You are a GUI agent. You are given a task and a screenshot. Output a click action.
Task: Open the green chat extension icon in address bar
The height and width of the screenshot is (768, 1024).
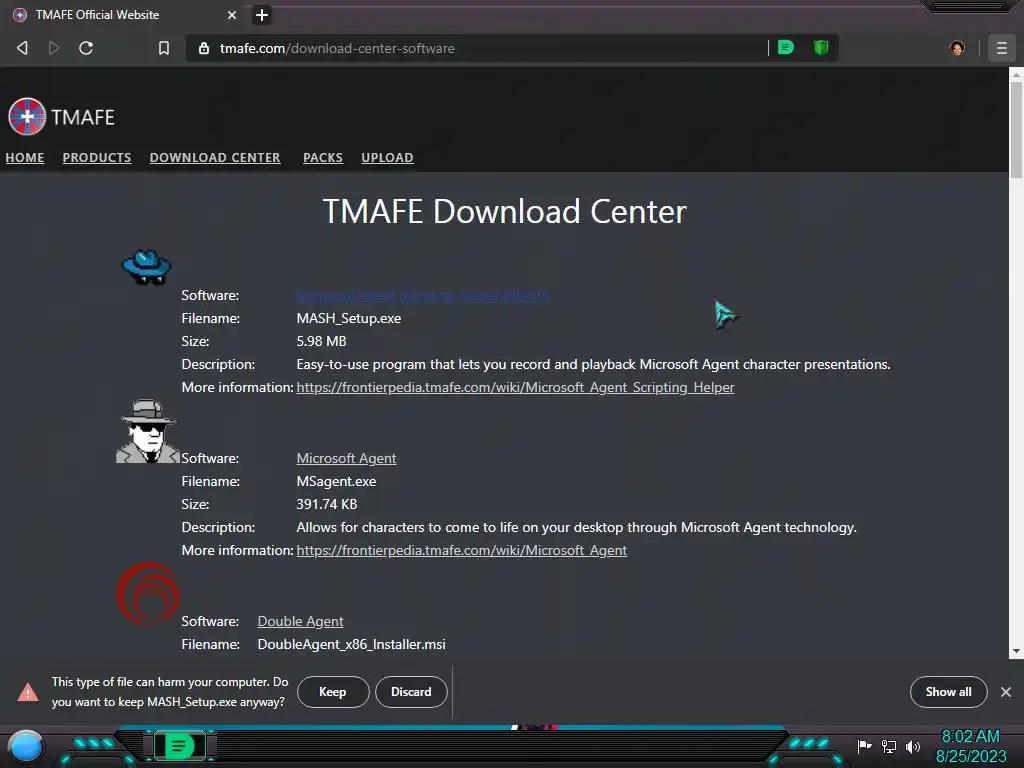[x=786, y=47]
